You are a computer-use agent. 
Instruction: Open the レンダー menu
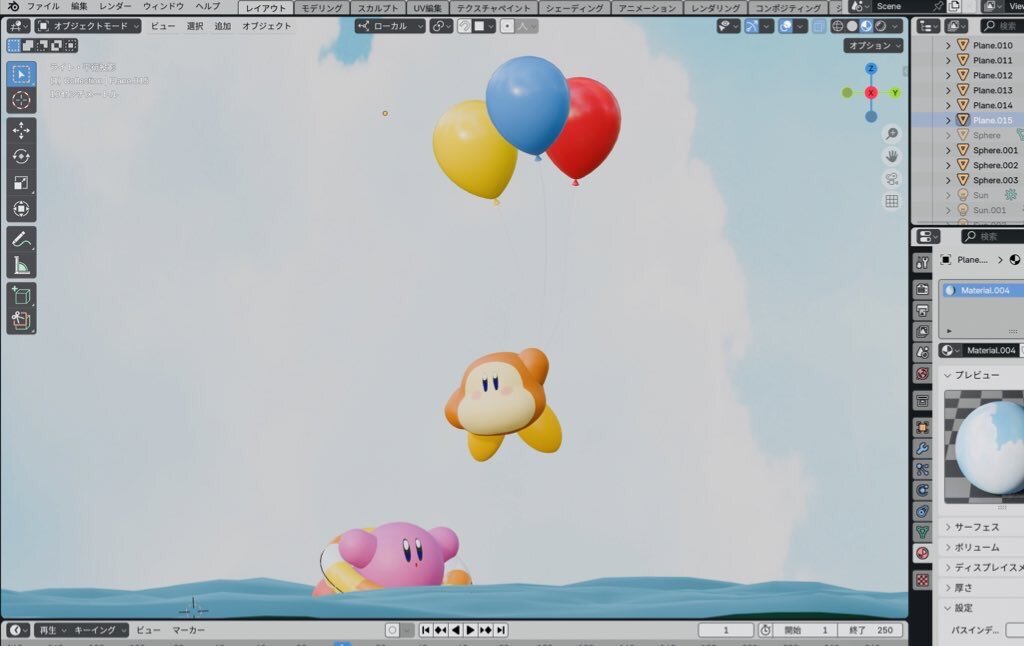click(x=115, y=7)
